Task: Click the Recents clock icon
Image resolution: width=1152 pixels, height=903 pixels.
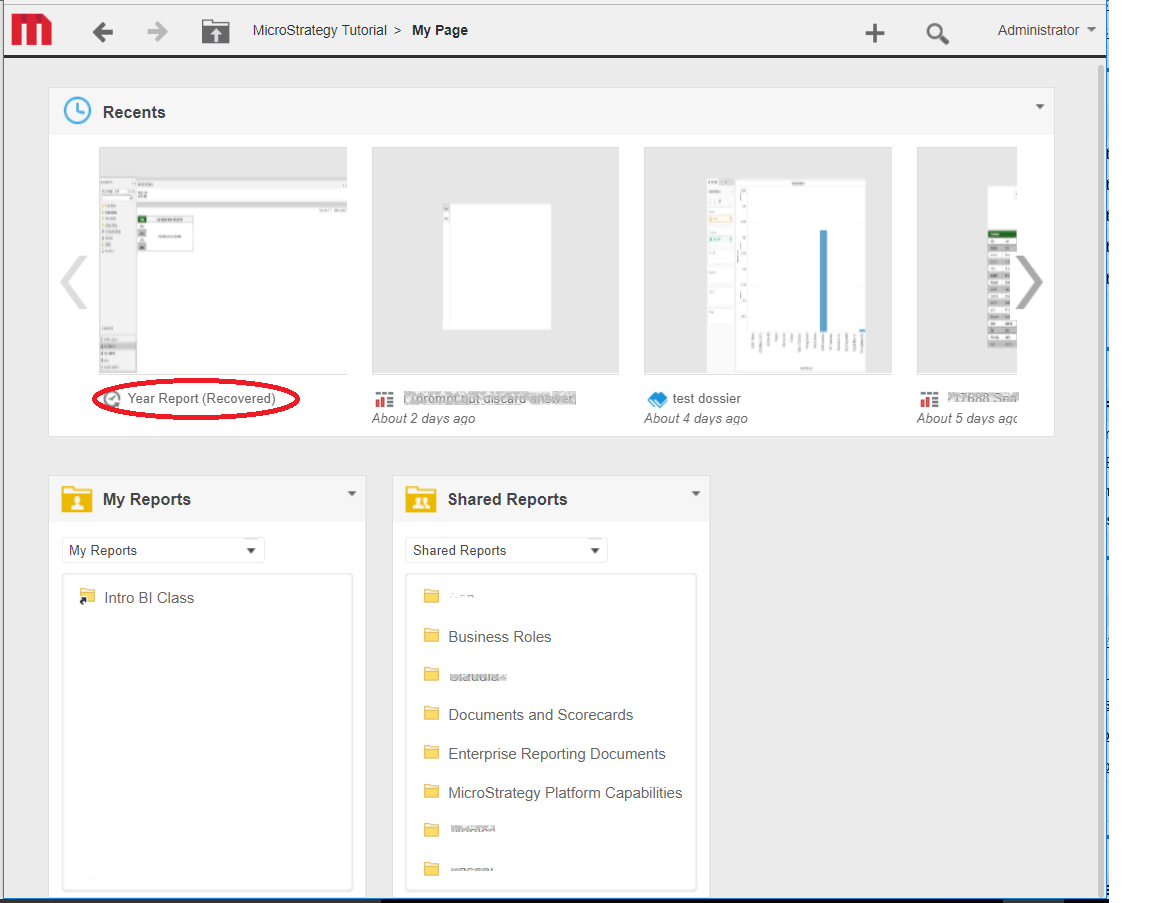Action: click(77, 111)
